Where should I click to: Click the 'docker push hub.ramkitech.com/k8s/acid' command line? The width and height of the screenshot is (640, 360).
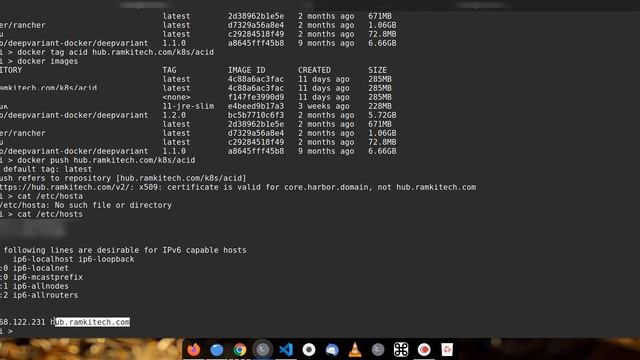pyautogui.click(x=106, y=160)
